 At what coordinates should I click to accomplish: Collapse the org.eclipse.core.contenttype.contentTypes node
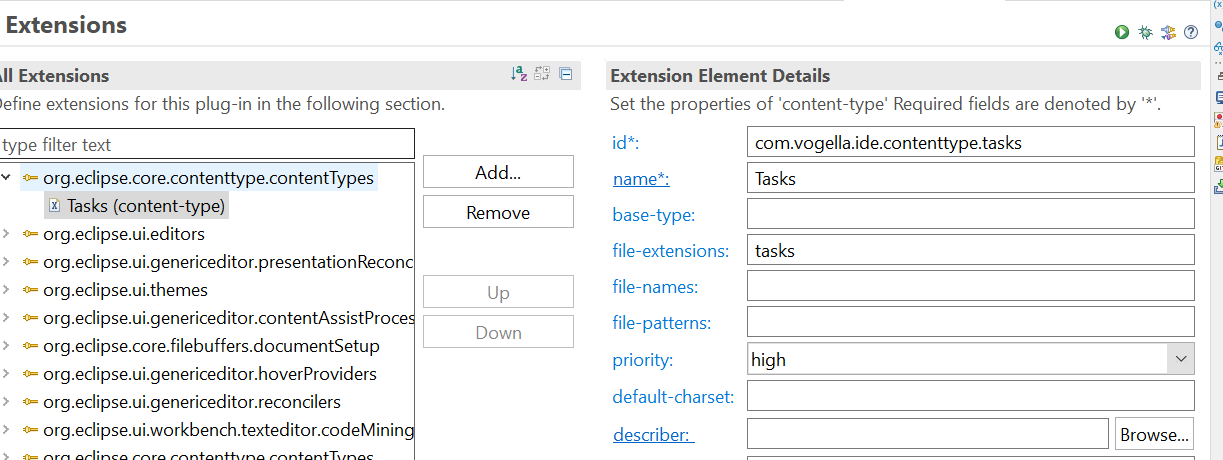(7, 178)
